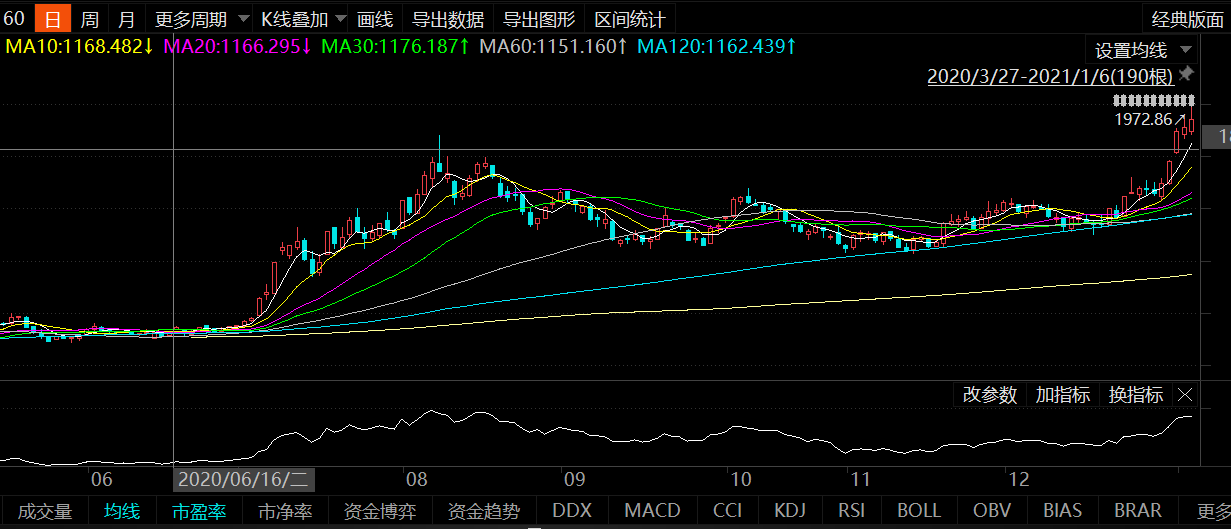Click 换指标 to change the indicator
1231x529 pixels.
[x=1136, y=395]
